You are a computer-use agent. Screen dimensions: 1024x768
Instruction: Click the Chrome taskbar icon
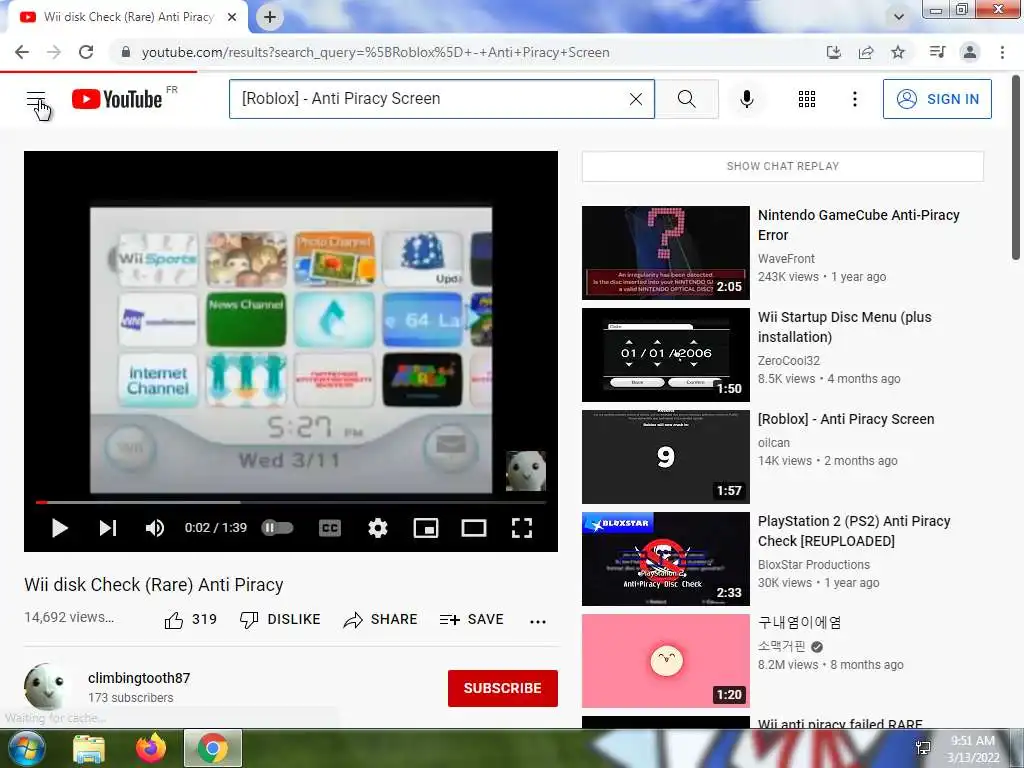click(x=213, y=748)
